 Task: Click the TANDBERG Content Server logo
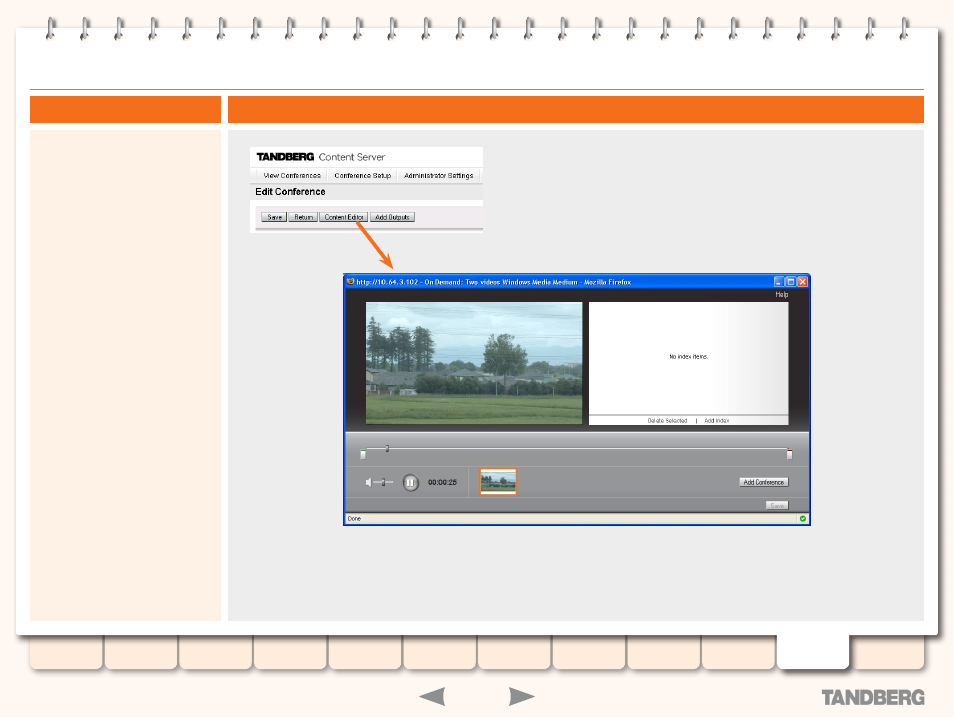[x=321, y=157]
